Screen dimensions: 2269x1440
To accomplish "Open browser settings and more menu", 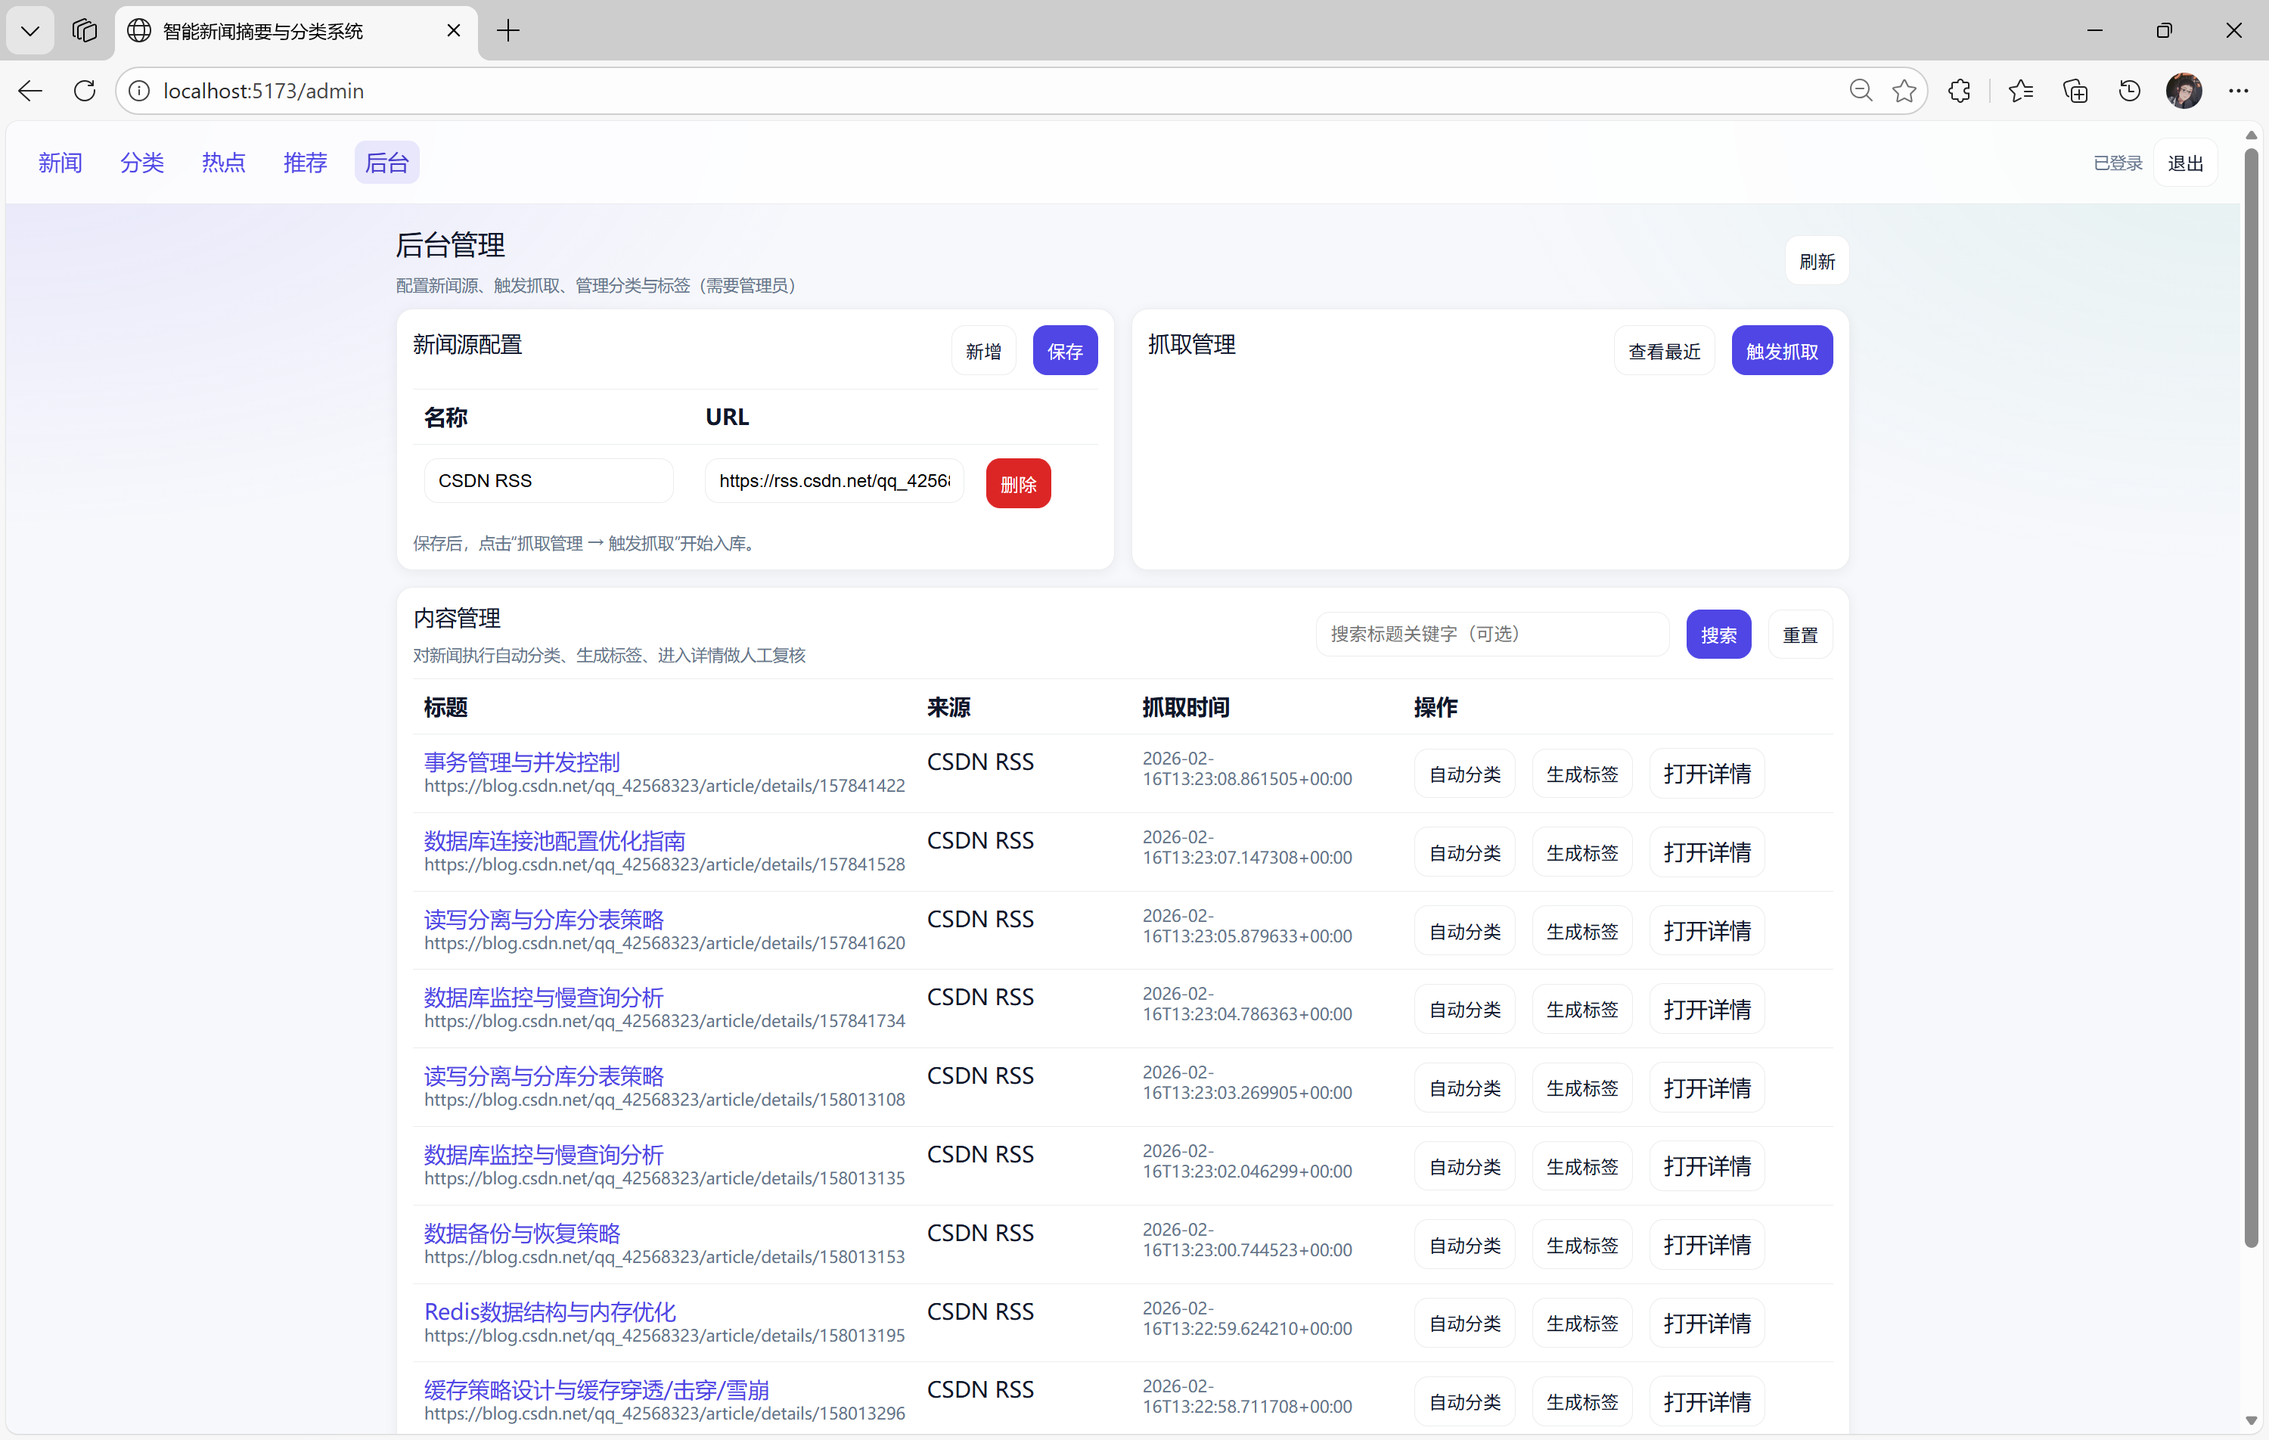I will click(2238, 91).
